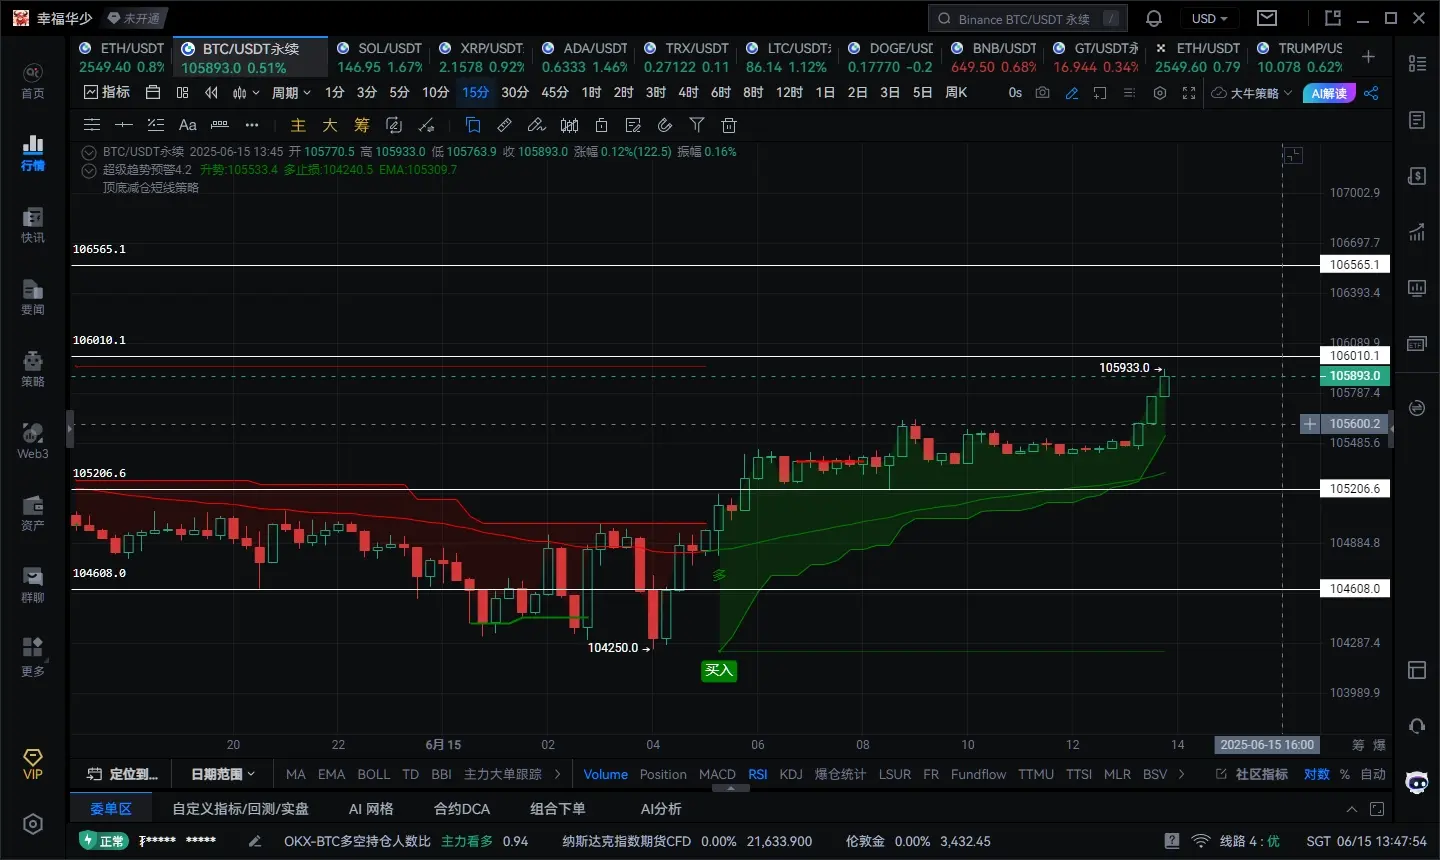
Task: Open the AI 网格 grid tab
Action: point(371,809)
